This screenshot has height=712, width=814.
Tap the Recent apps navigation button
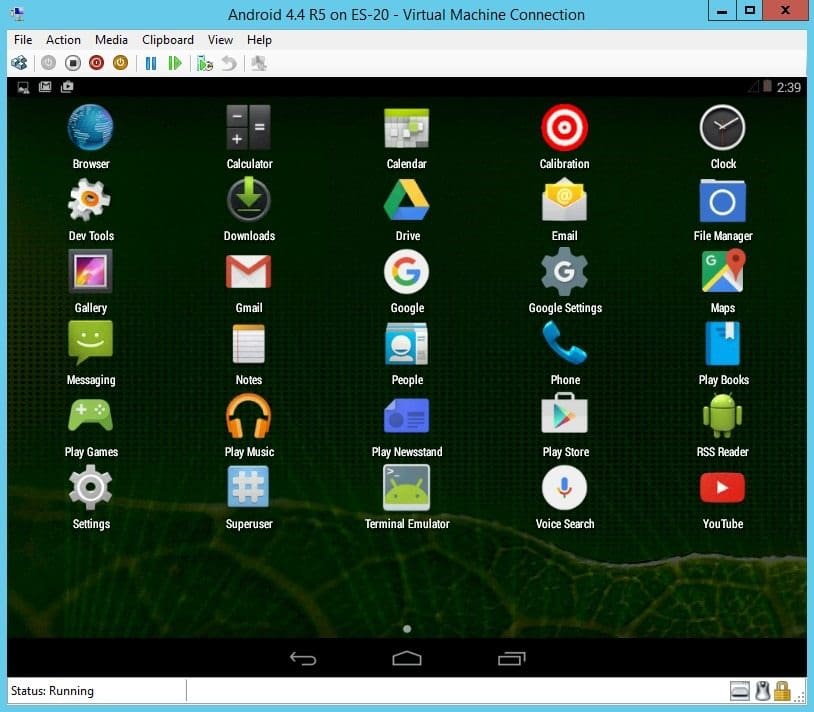pos(512,659)
